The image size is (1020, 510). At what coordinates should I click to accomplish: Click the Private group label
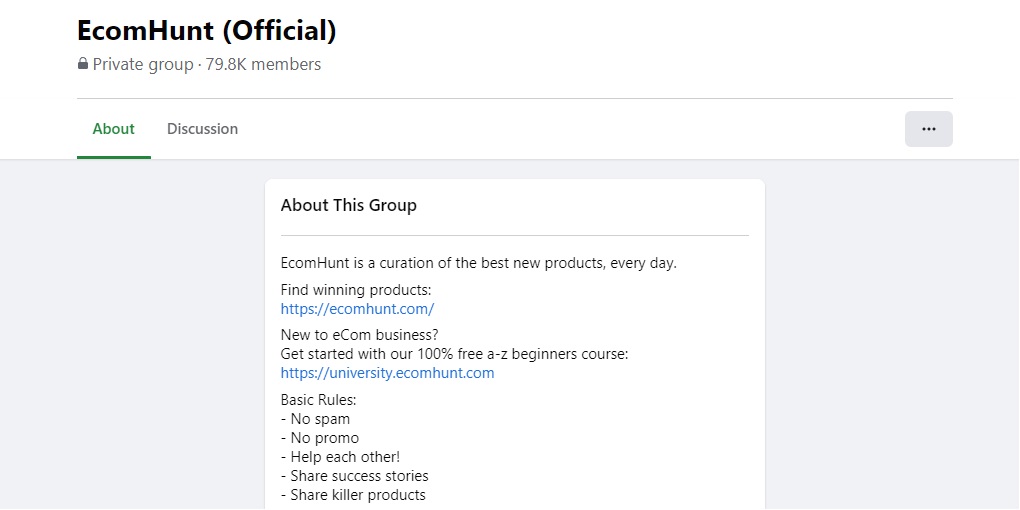[x=143, y=64]
